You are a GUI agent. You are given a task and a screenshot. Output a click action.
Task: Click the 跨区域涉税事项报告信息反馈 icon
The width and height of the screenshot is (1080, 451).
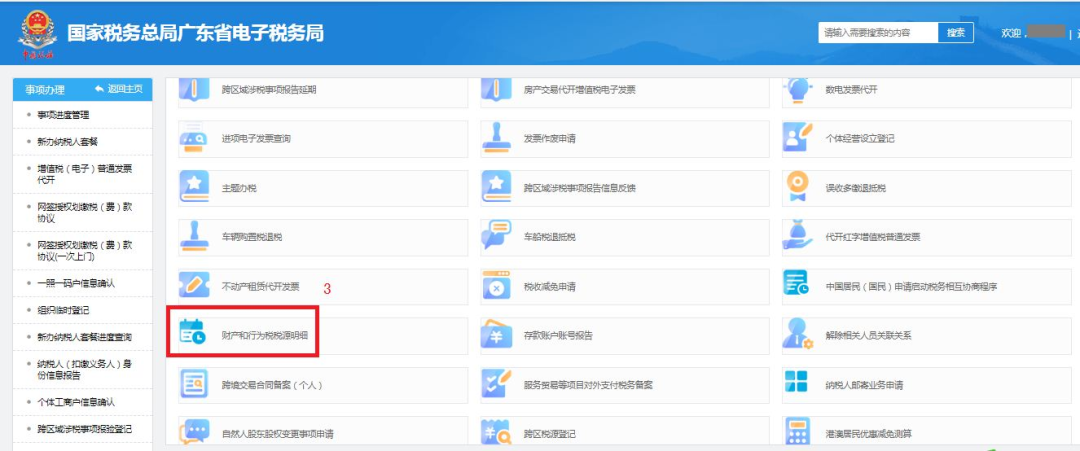coord(496,187)
